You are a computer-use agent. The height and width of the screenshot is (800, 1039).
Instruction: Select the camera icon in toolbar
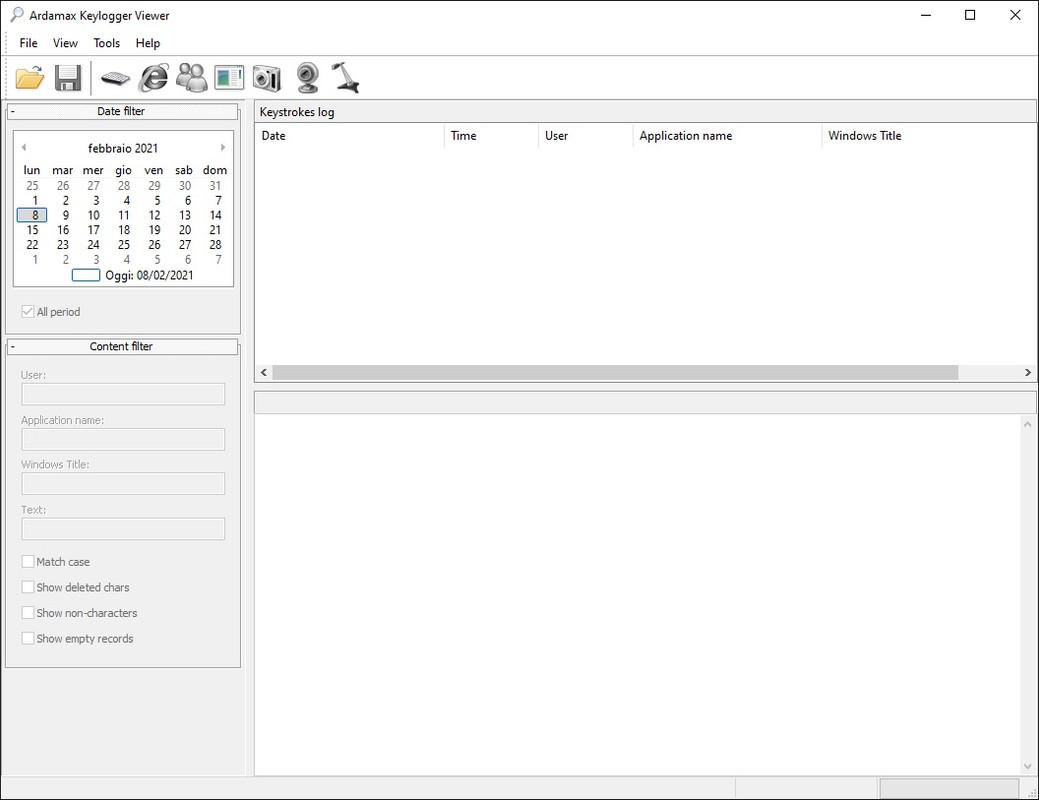pyautogui.click(x=267, y=78)
